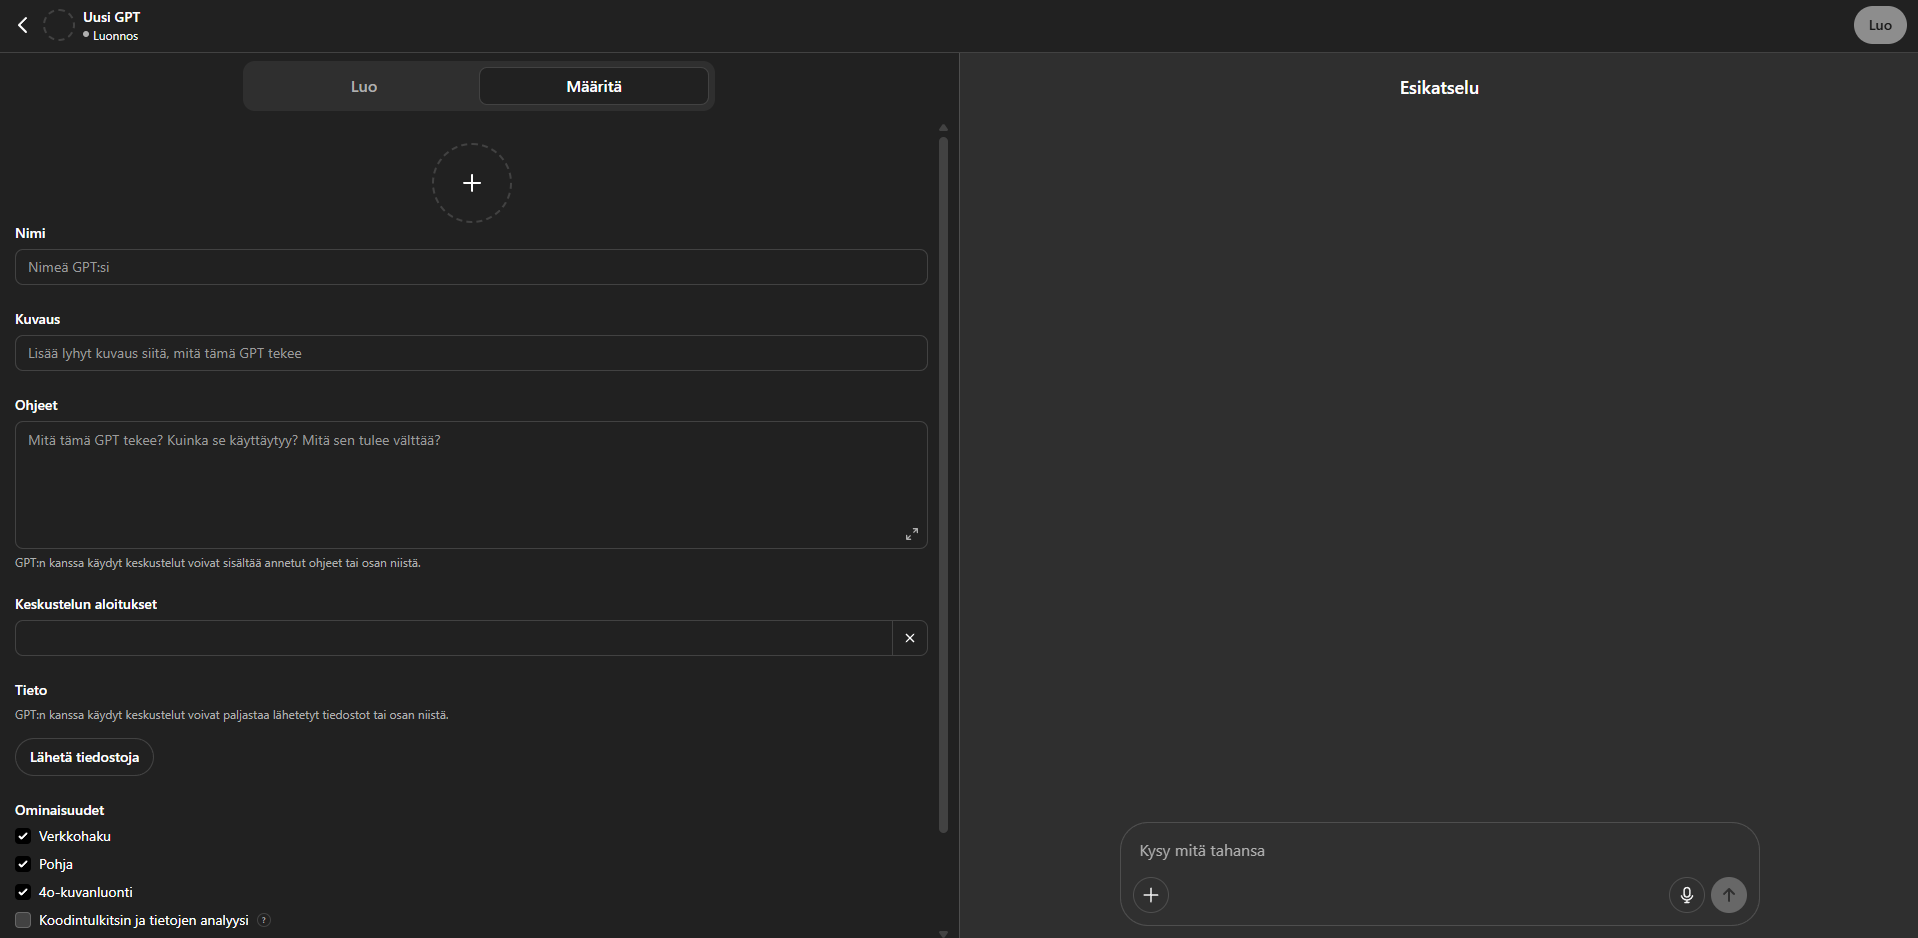
Task: Go back using the left chevron arrow
Action: pos(23,25)
